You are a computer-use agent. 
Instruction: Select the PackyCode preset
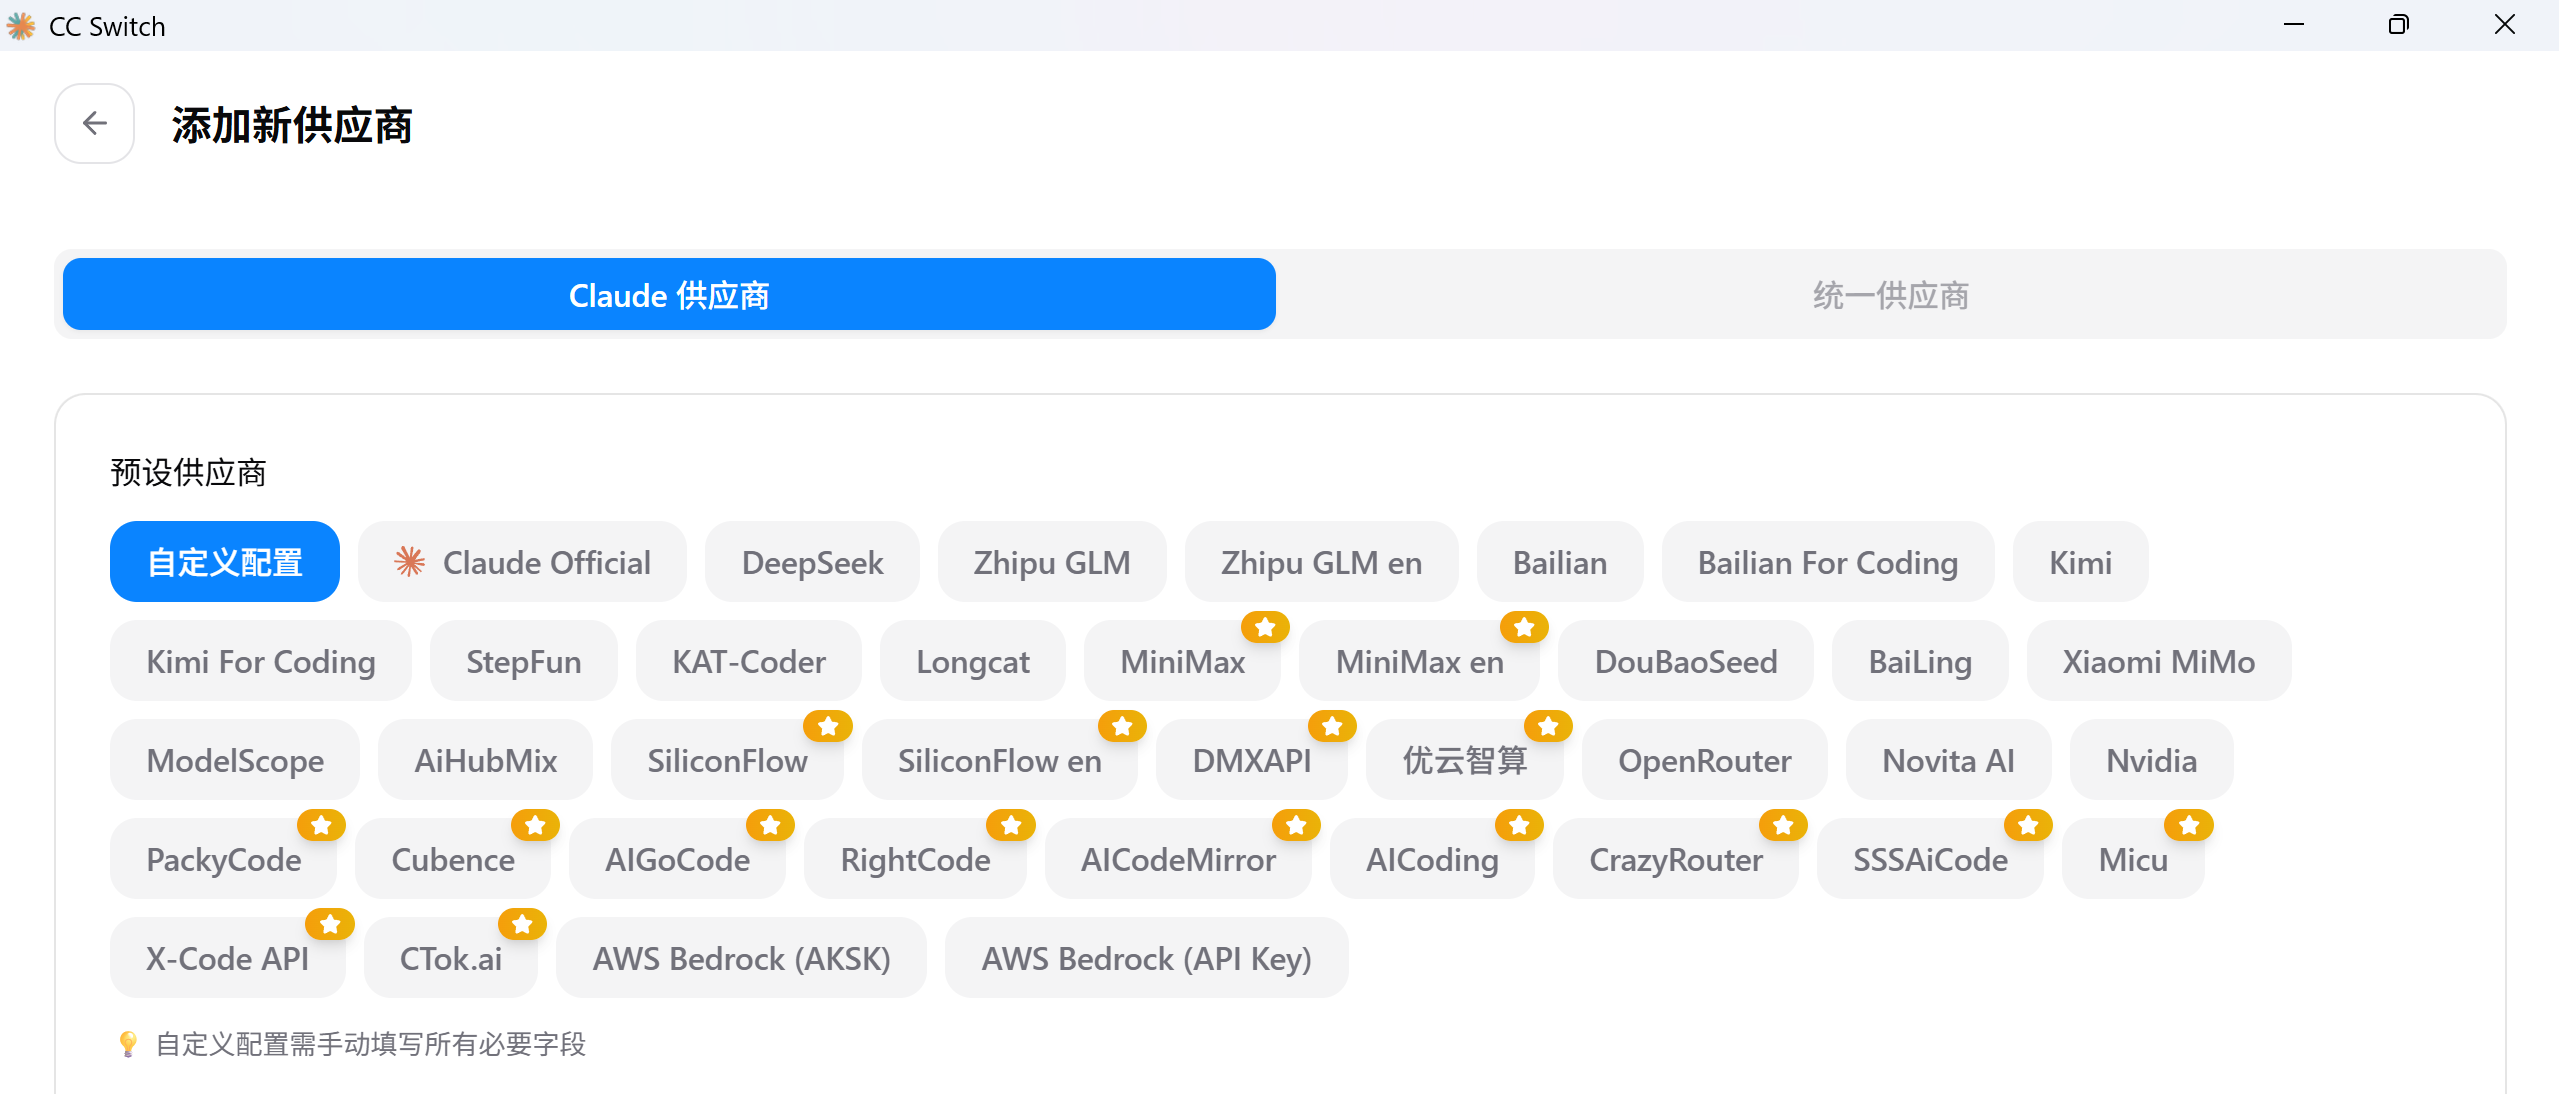point(224,859)
